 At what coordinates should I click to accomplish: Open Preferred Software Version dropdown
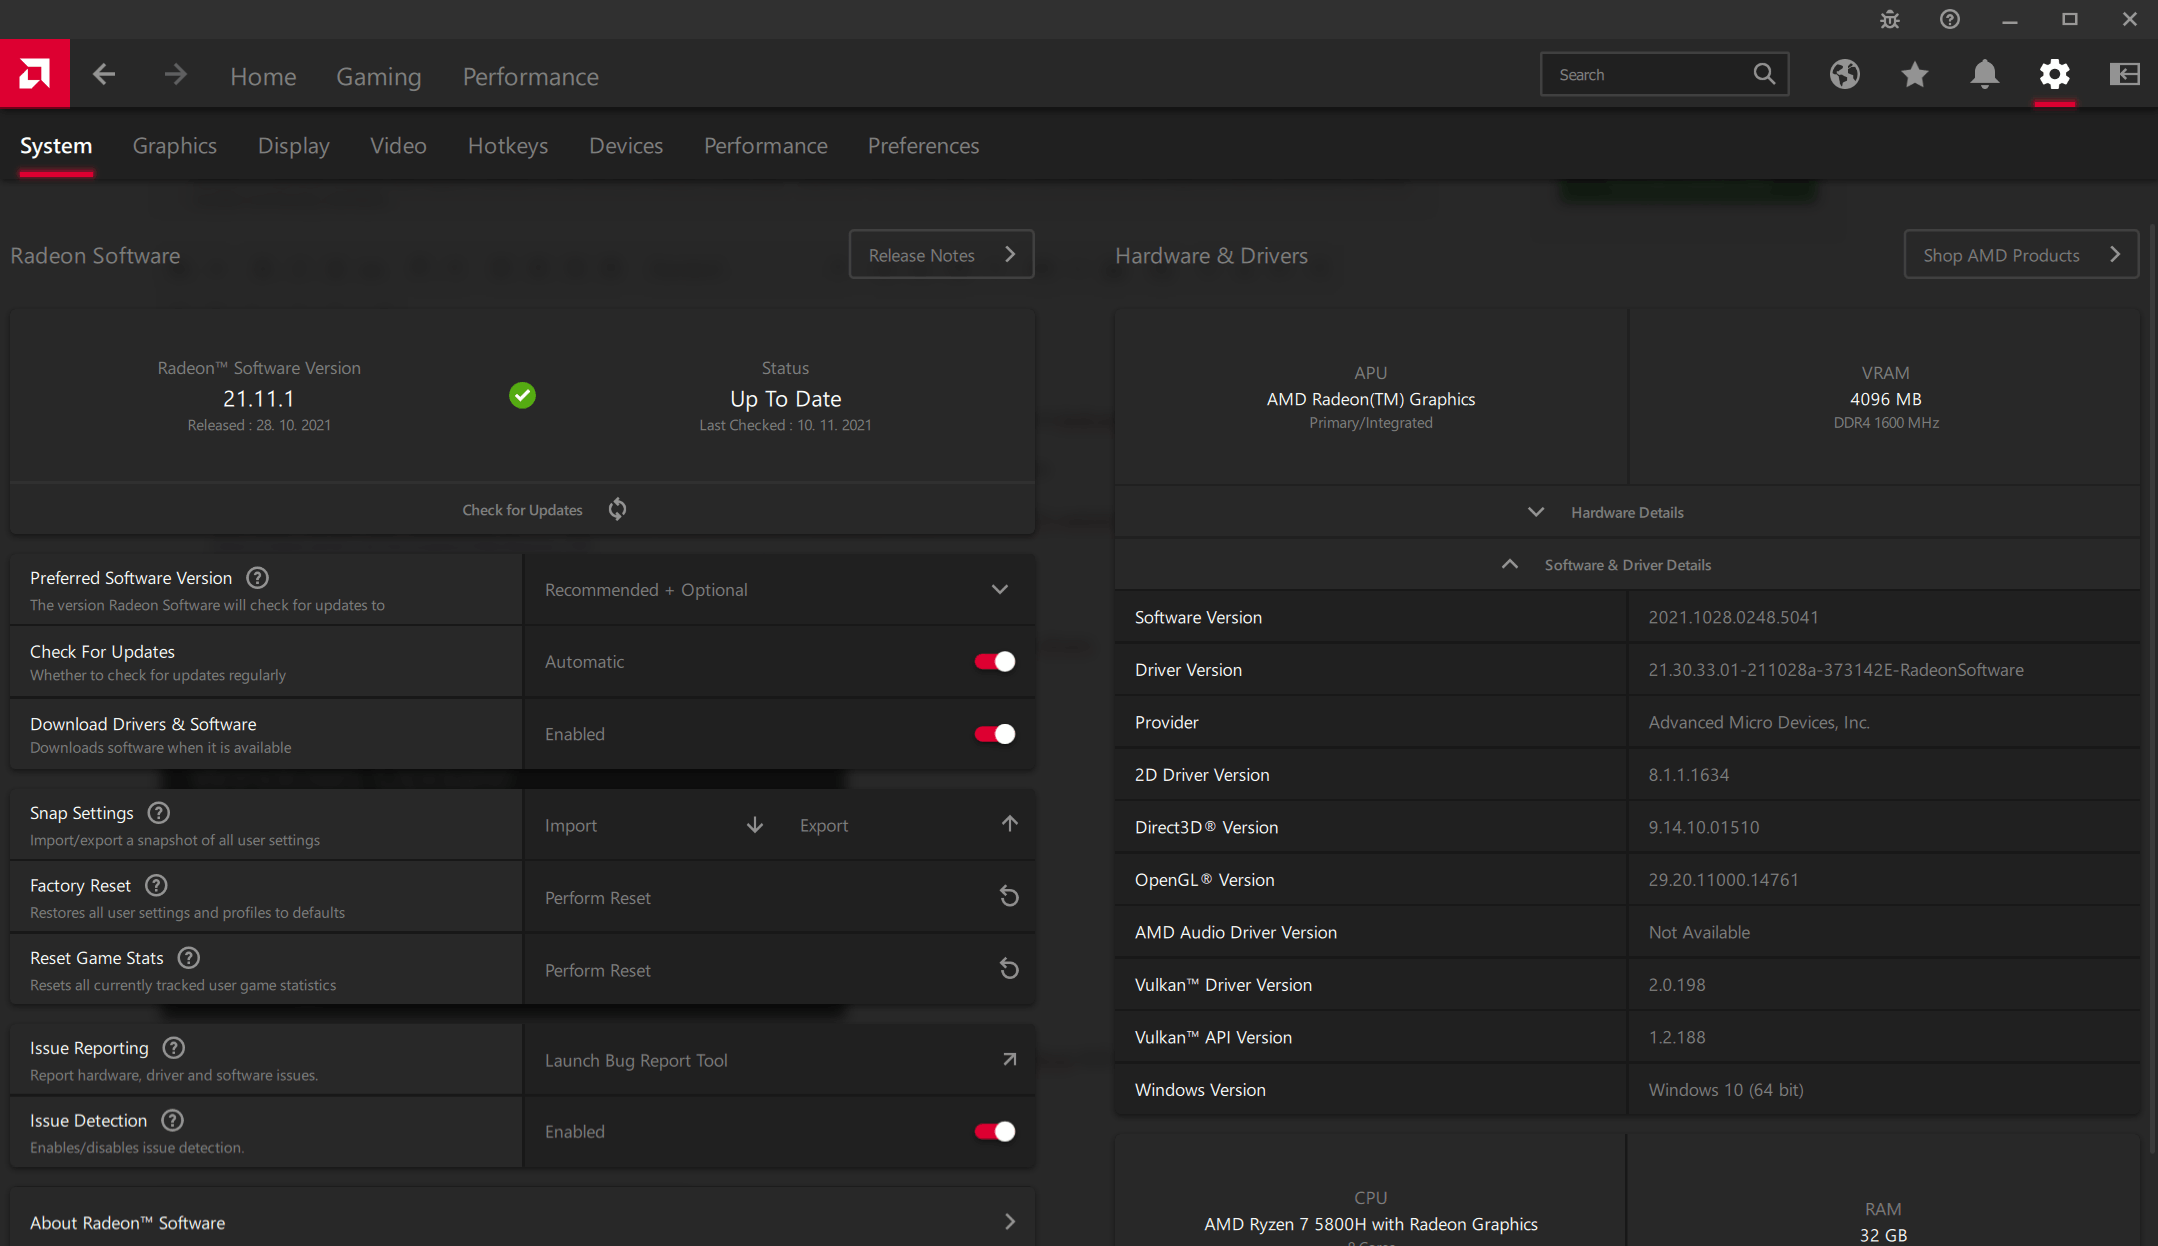pos(778,590)
